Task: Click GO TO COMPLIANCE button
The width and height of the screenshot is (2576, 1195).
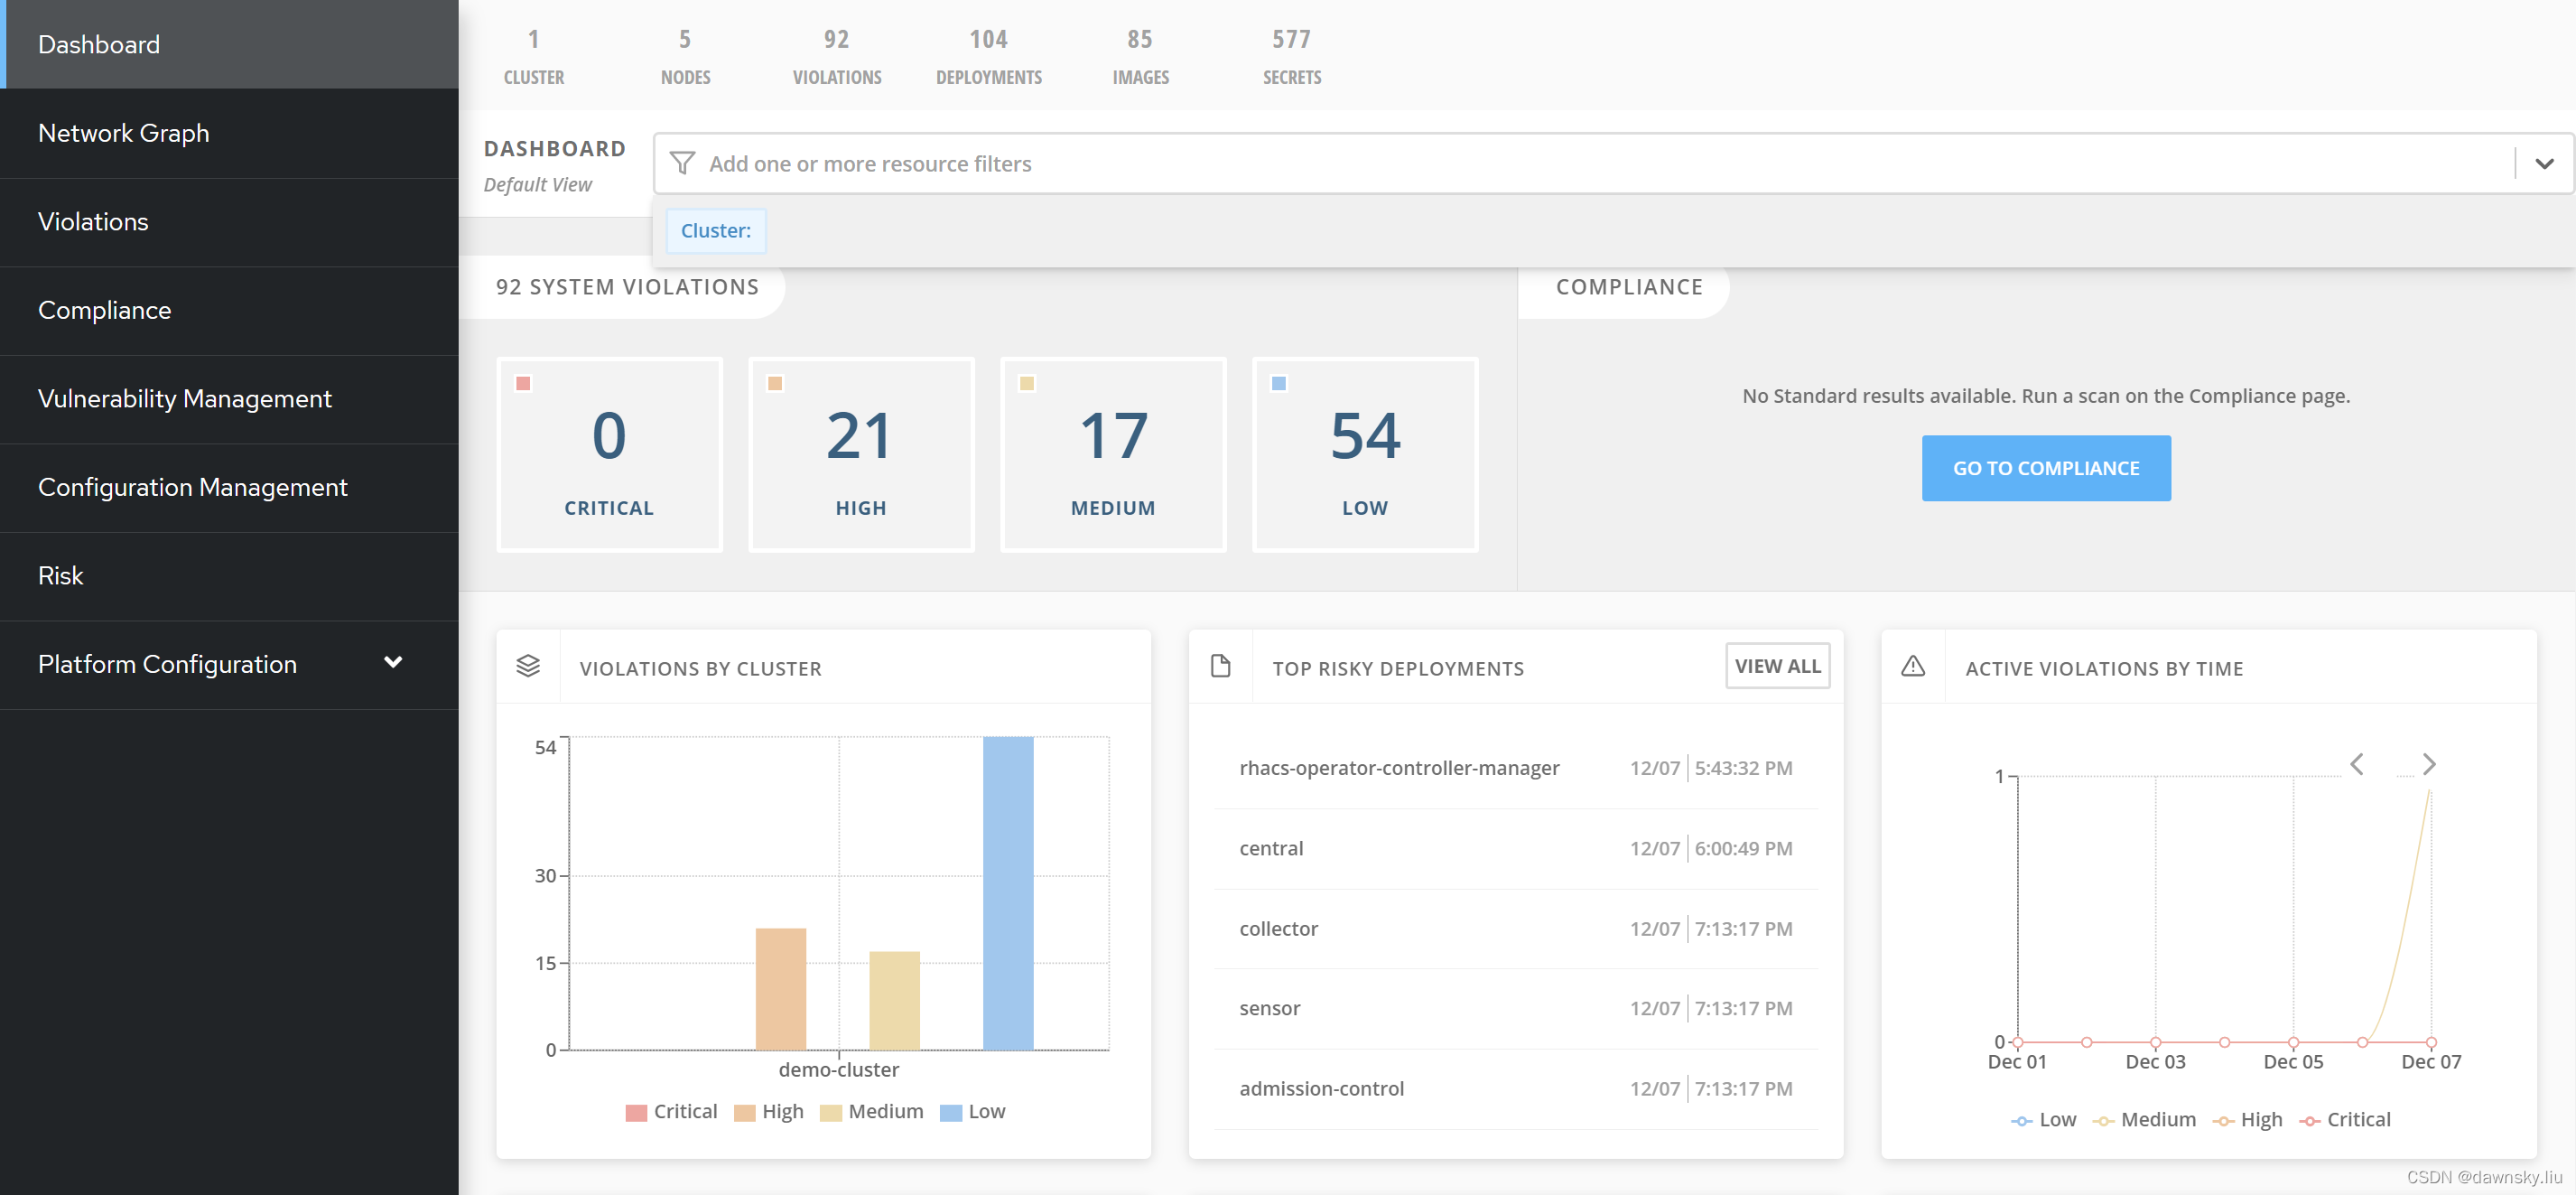Action: pos(2046,468)
